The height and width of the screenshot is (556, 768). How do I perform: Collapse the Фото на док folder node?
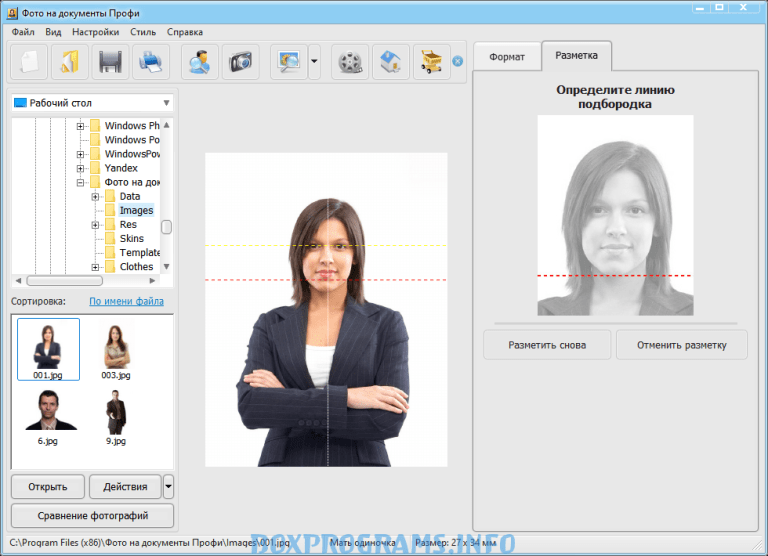click(81, 183)
